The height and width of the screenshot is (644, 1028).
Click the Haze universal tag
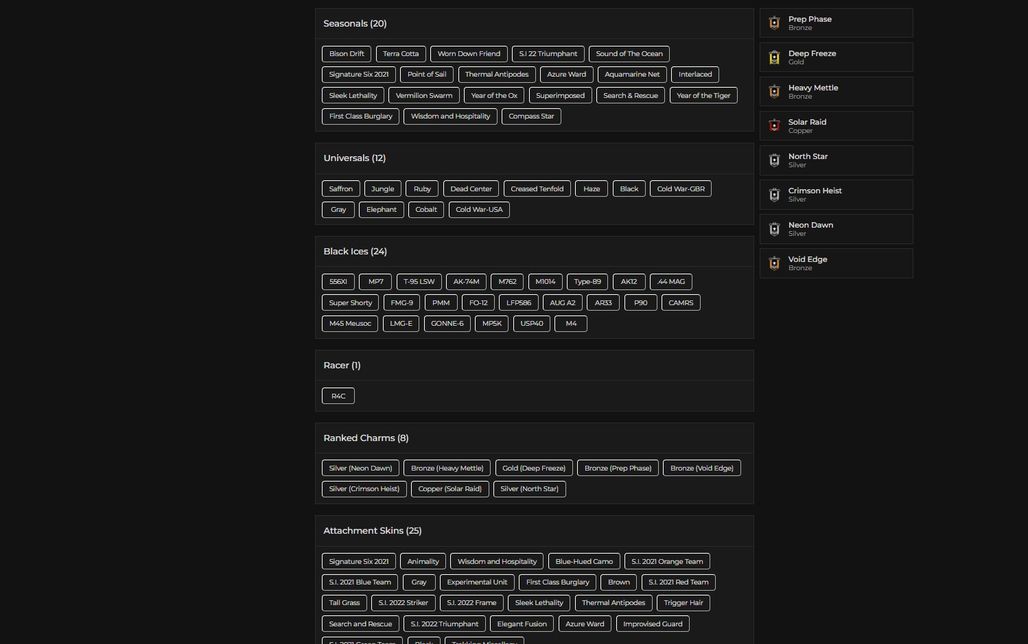point(591,189)
